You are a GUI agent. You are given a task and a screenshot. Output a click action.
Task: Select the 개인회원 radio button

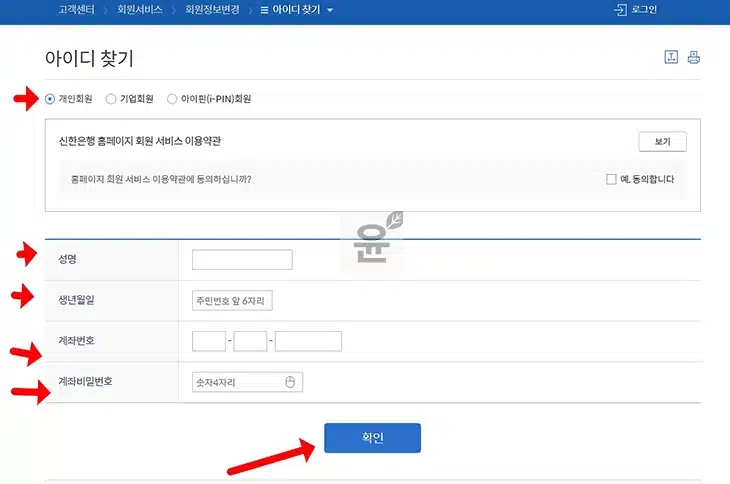click(x=50, y=99)
